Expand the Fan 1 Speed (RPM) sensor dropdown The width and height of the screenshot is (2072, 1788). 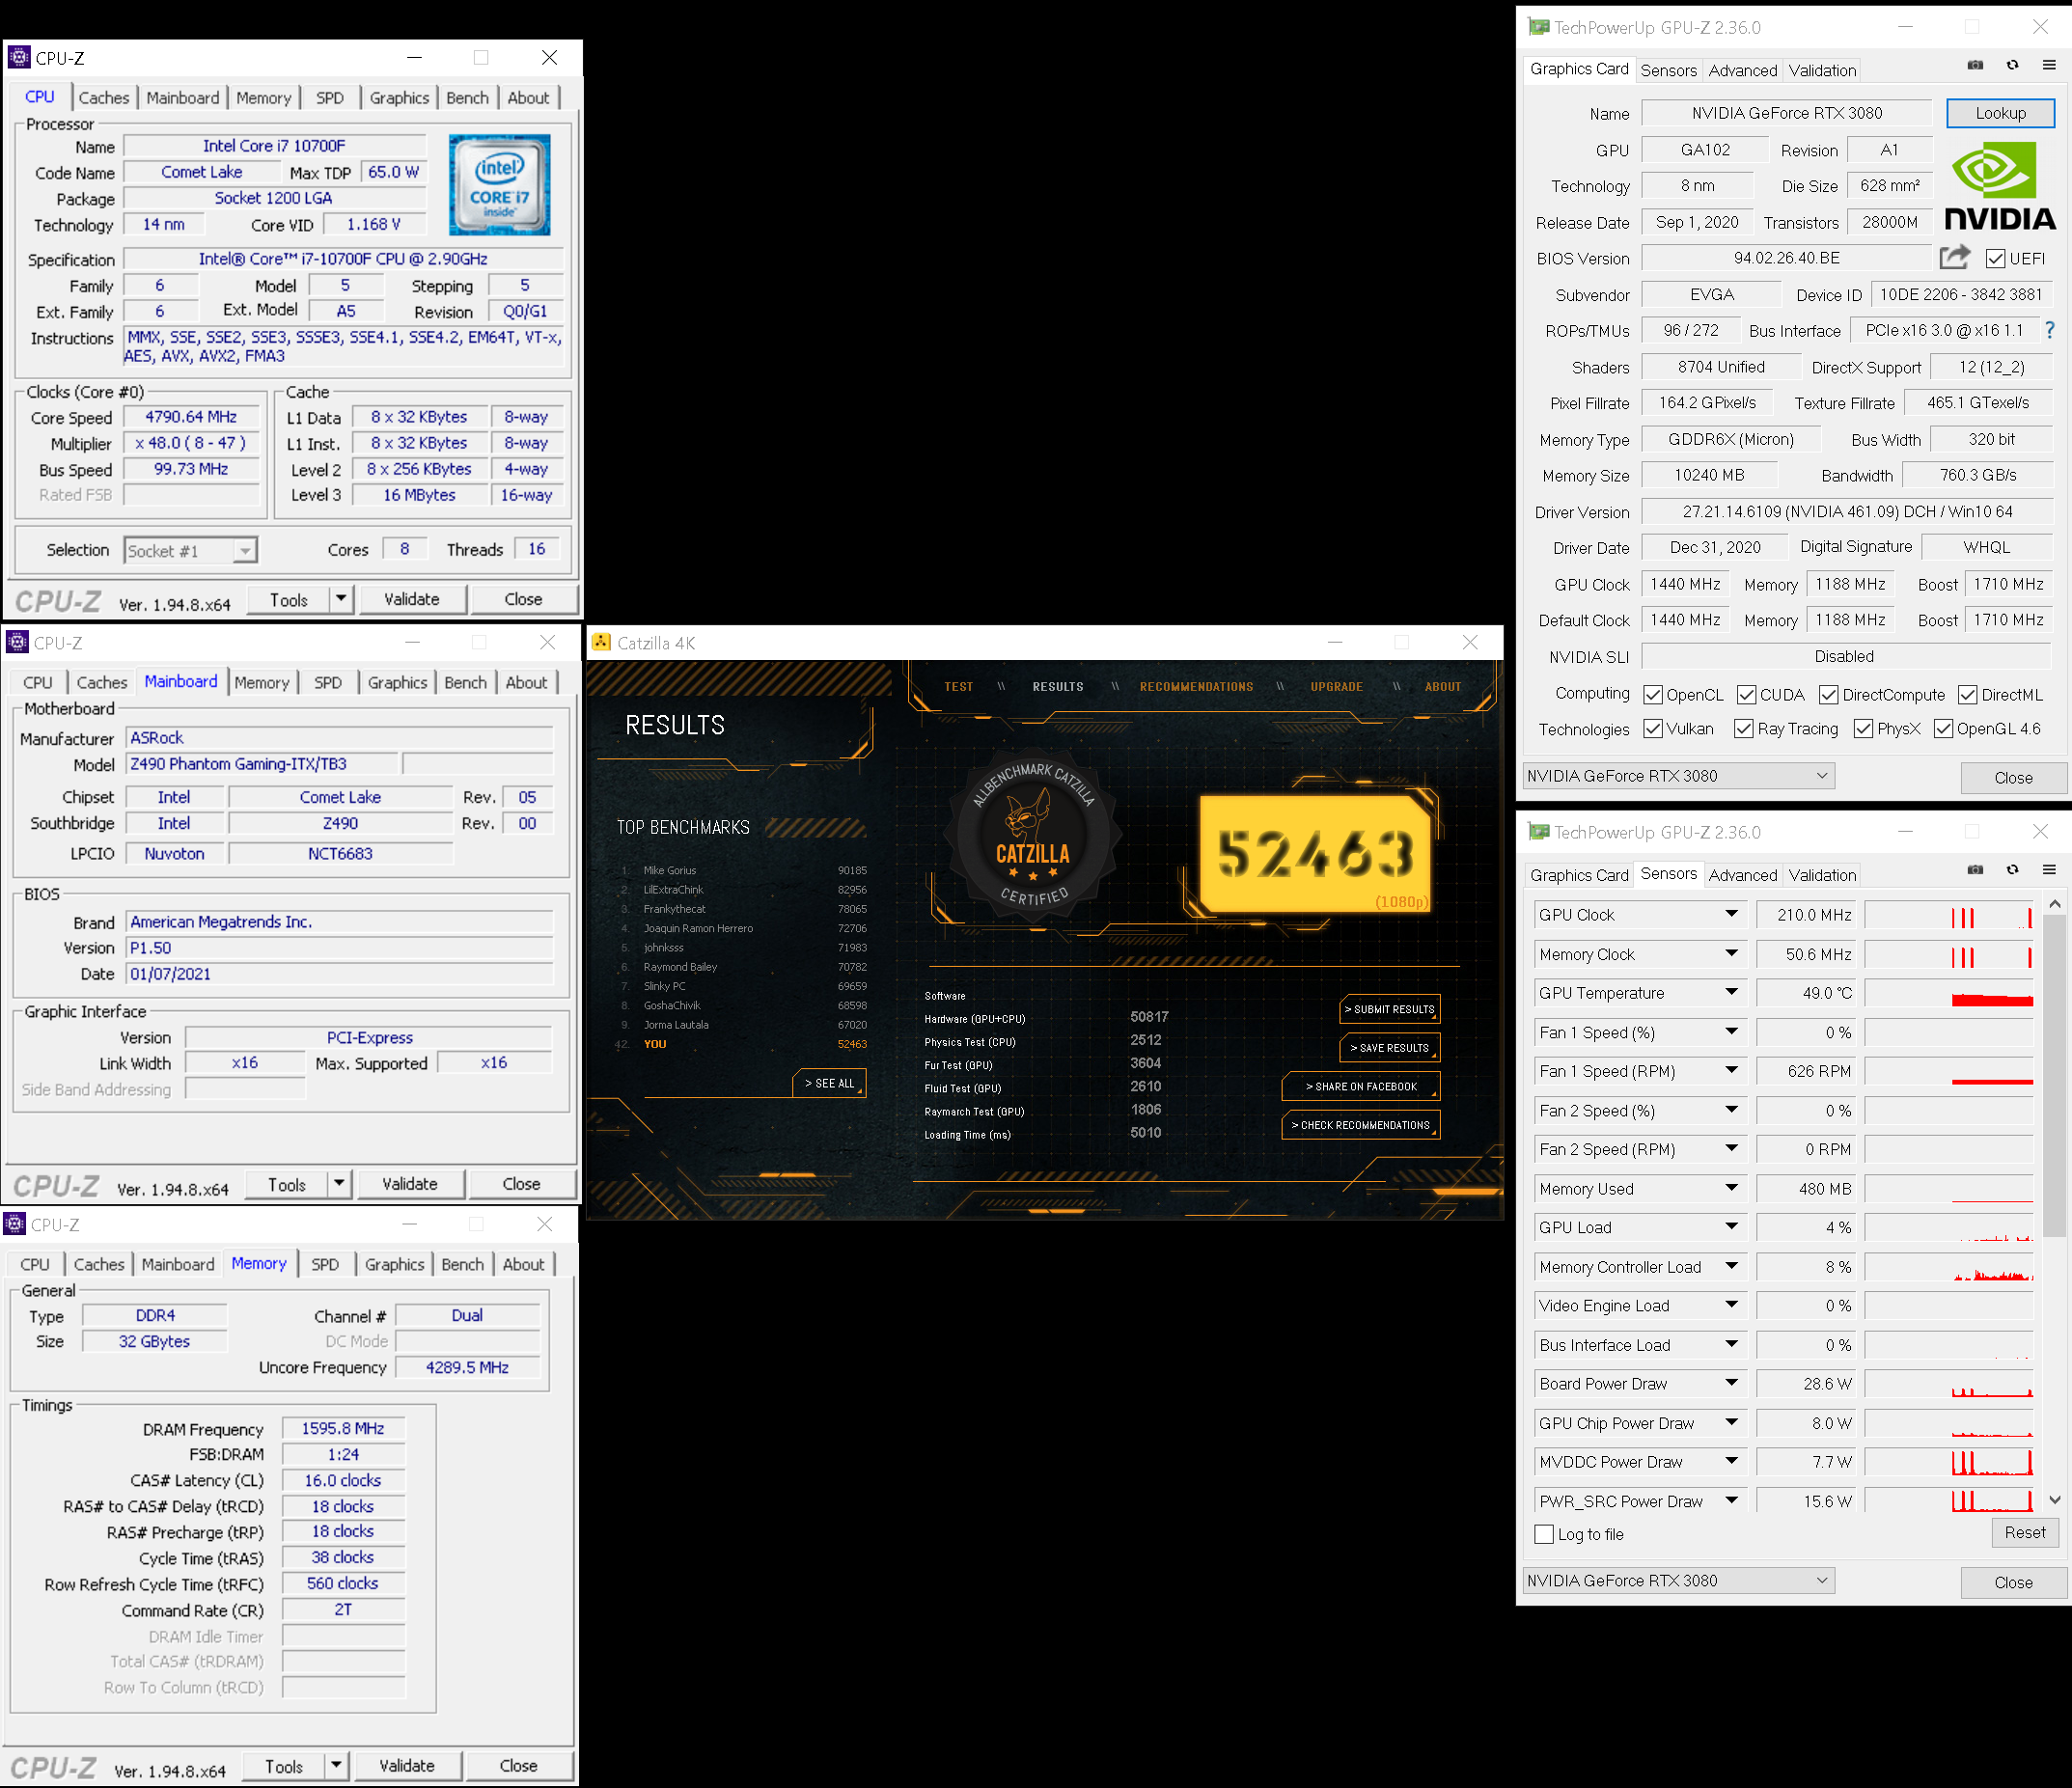point(1731,1070)
